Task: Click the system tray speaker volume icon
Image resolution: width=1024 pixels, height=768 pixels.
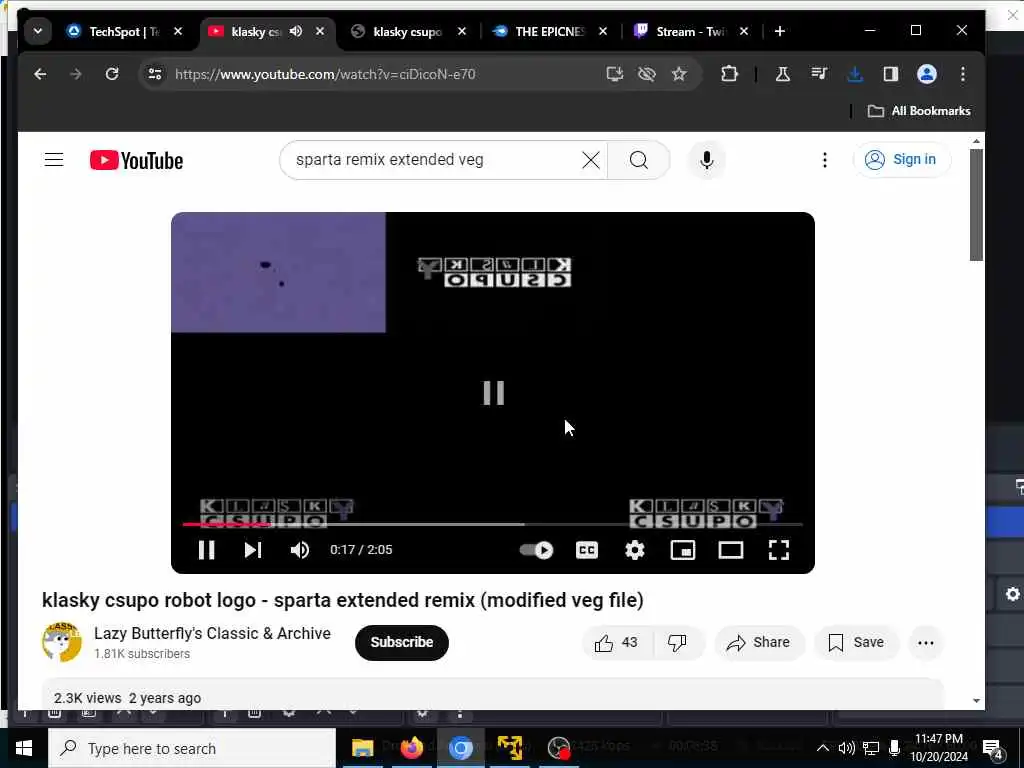Action: click(x=846, y=748)
